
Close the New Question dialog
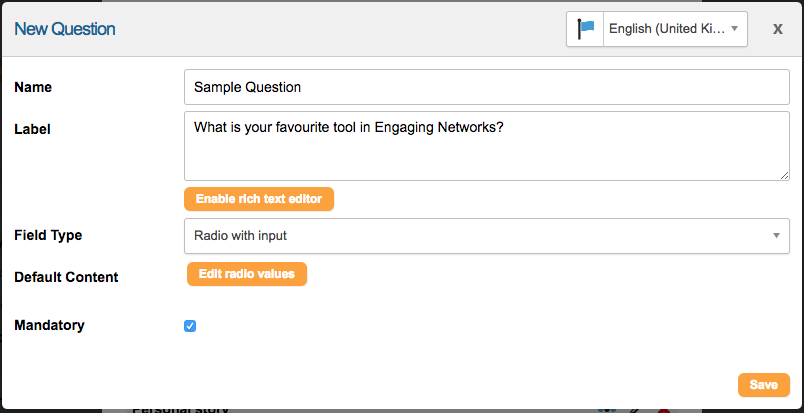point(778,29)
